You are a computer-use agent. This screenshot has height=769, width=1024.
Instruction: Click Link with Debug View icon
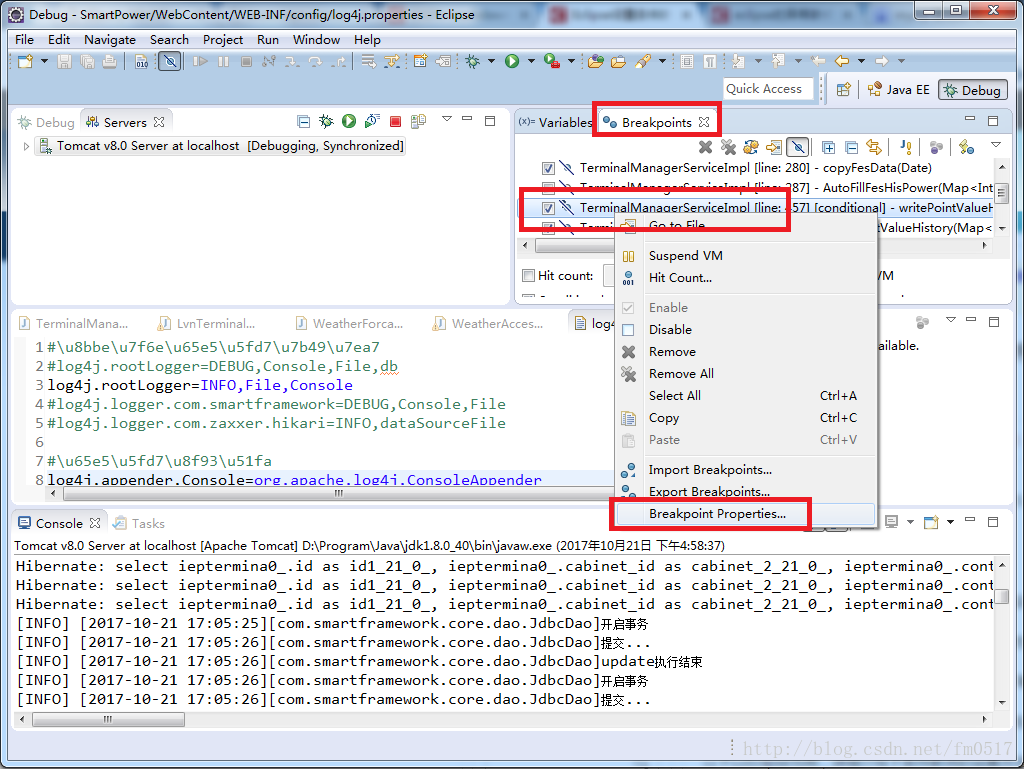coord(874,148)
